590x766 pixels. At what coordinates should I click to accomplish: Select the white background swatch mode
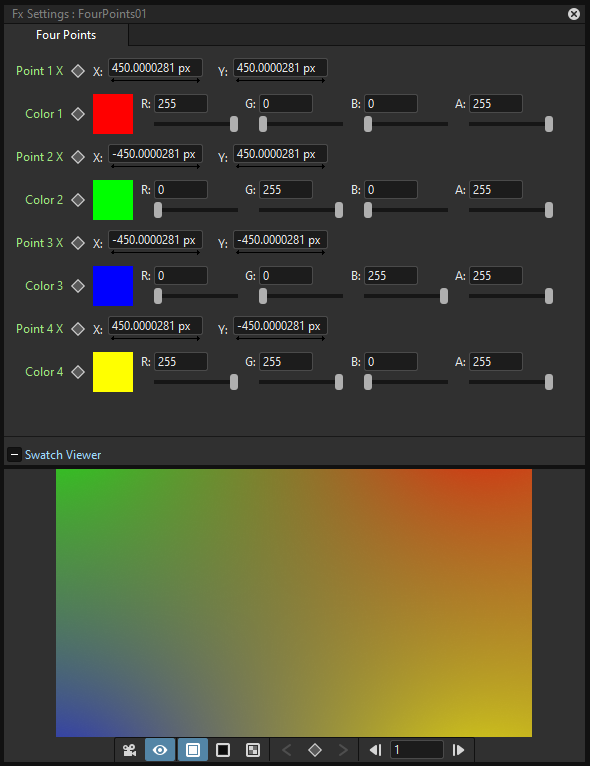[x=193, y=750]
